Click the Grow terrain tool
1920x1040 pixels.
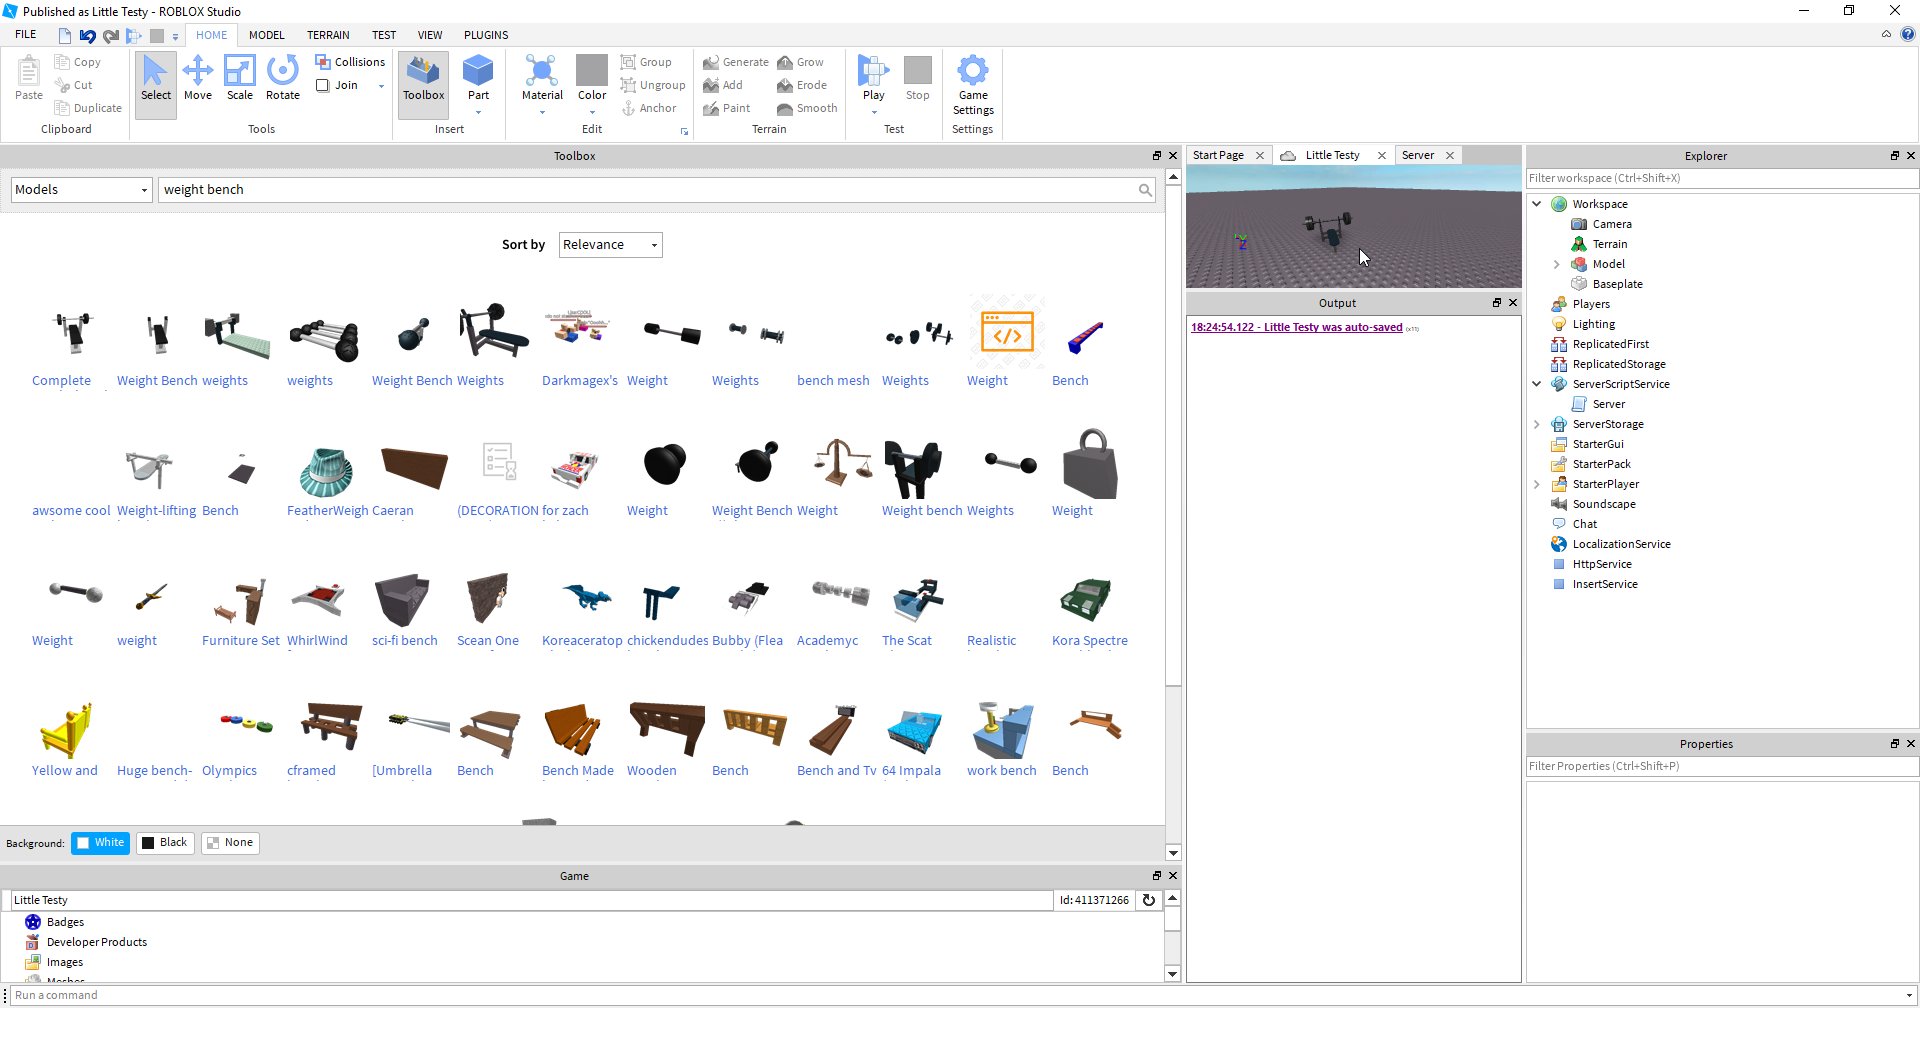coord(800,62)
